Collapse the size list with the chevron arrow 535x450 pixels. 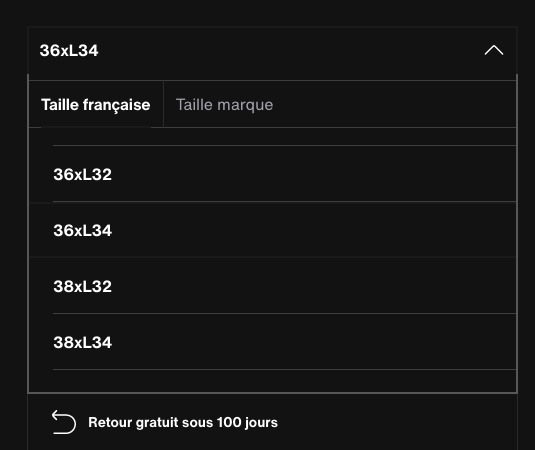[494, 50]
